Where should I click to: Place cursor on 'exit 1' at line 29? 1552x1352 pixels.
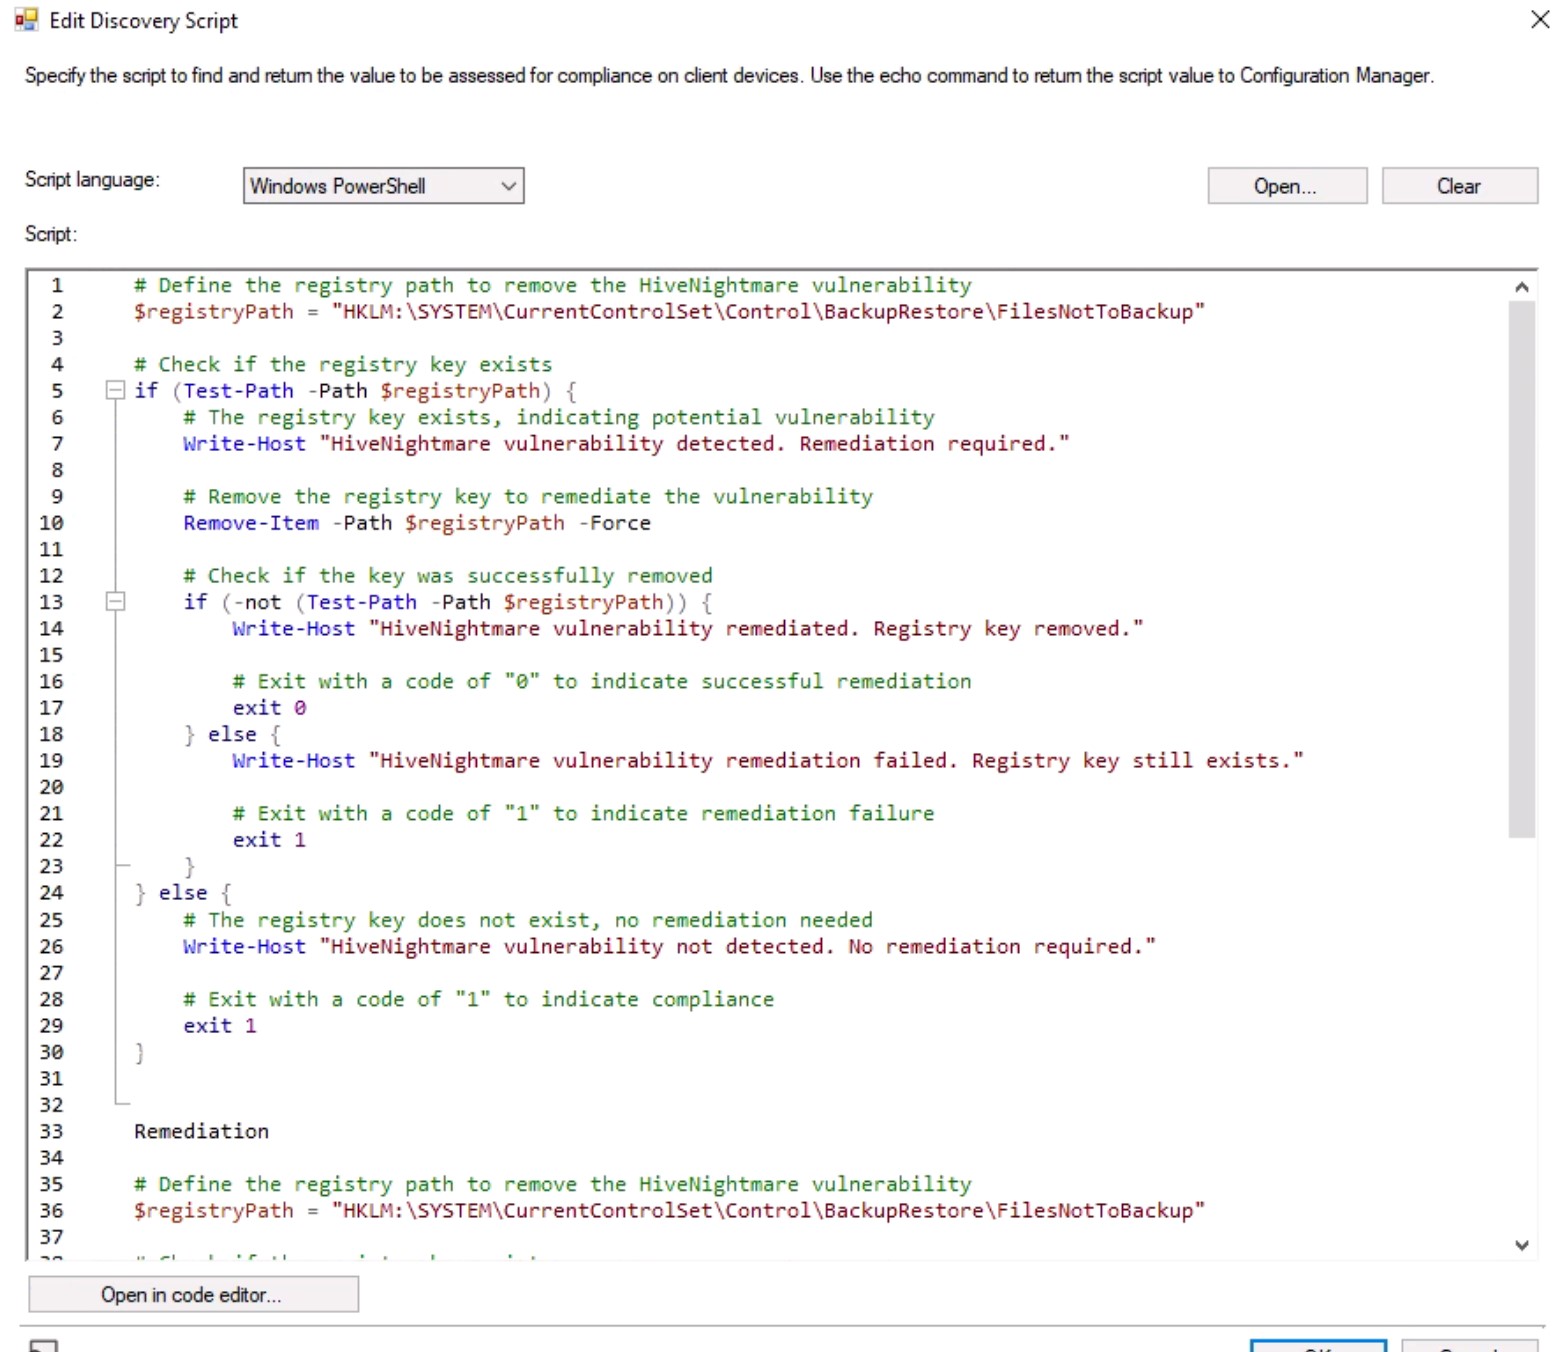(x=219, y=1026)
